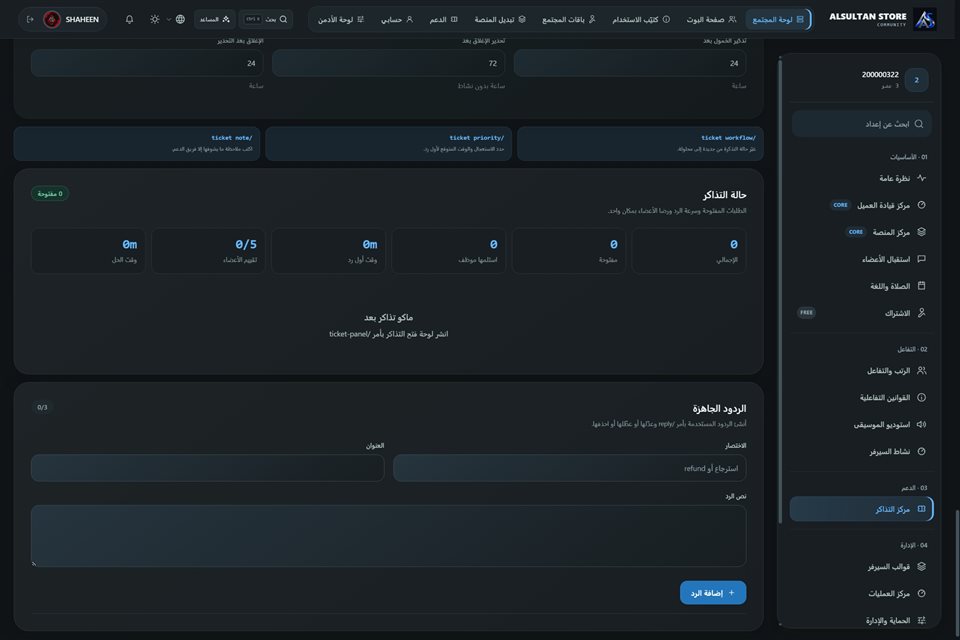Click the وقت الحل stat card
Image resolution: width=960 pixels, height=640 pixels.
pyautogui.click(x=88, y=251)
